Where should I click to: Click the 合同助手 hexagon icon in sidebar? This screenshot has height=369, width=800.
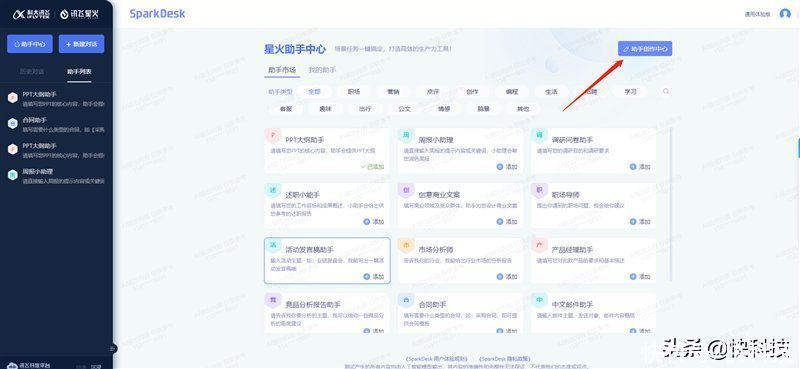(13, 123)
